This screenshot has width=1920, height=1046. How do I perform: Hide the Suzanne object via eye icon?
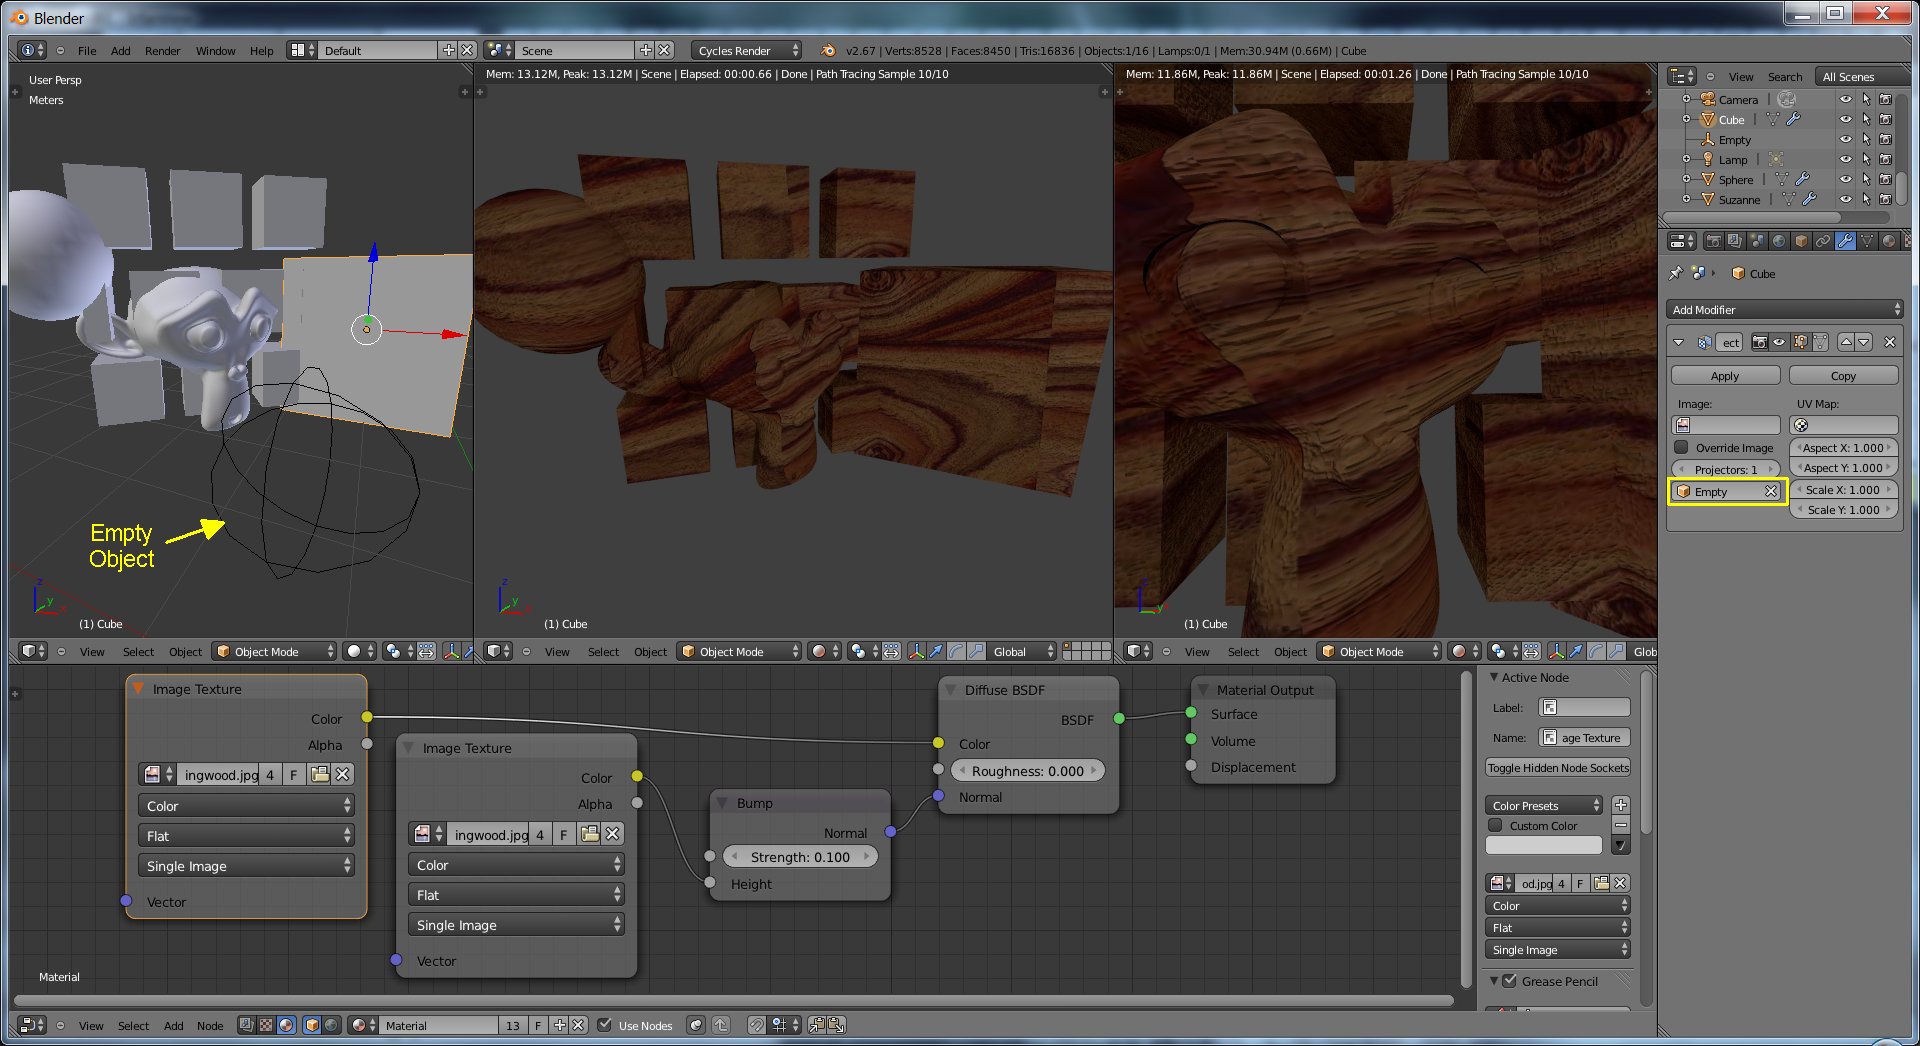click(1845, 199)
